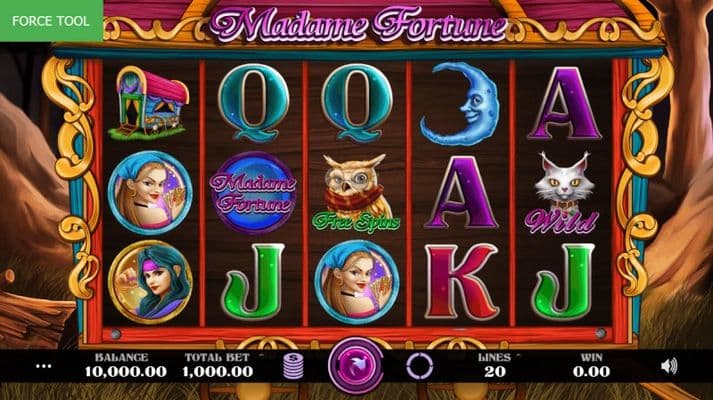Open the coin stack bet icon
Image resolution: width=713 pixels, height=400 pixels.
coord(293,366)
